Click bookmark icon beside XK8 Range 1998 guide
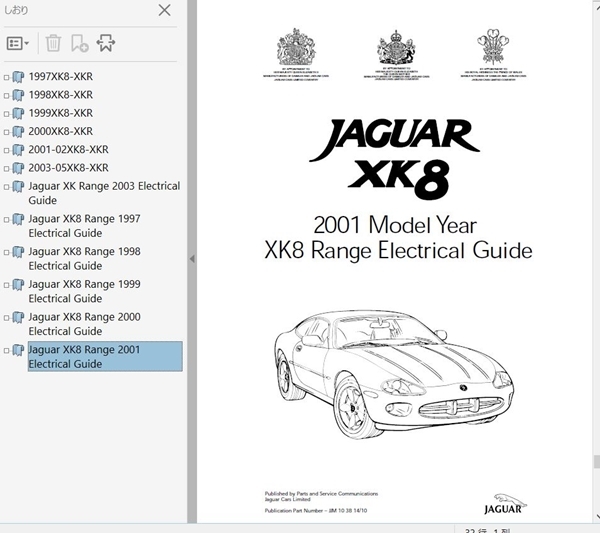The height and width of the screenshot is (533, 600). tap(18, 252)
